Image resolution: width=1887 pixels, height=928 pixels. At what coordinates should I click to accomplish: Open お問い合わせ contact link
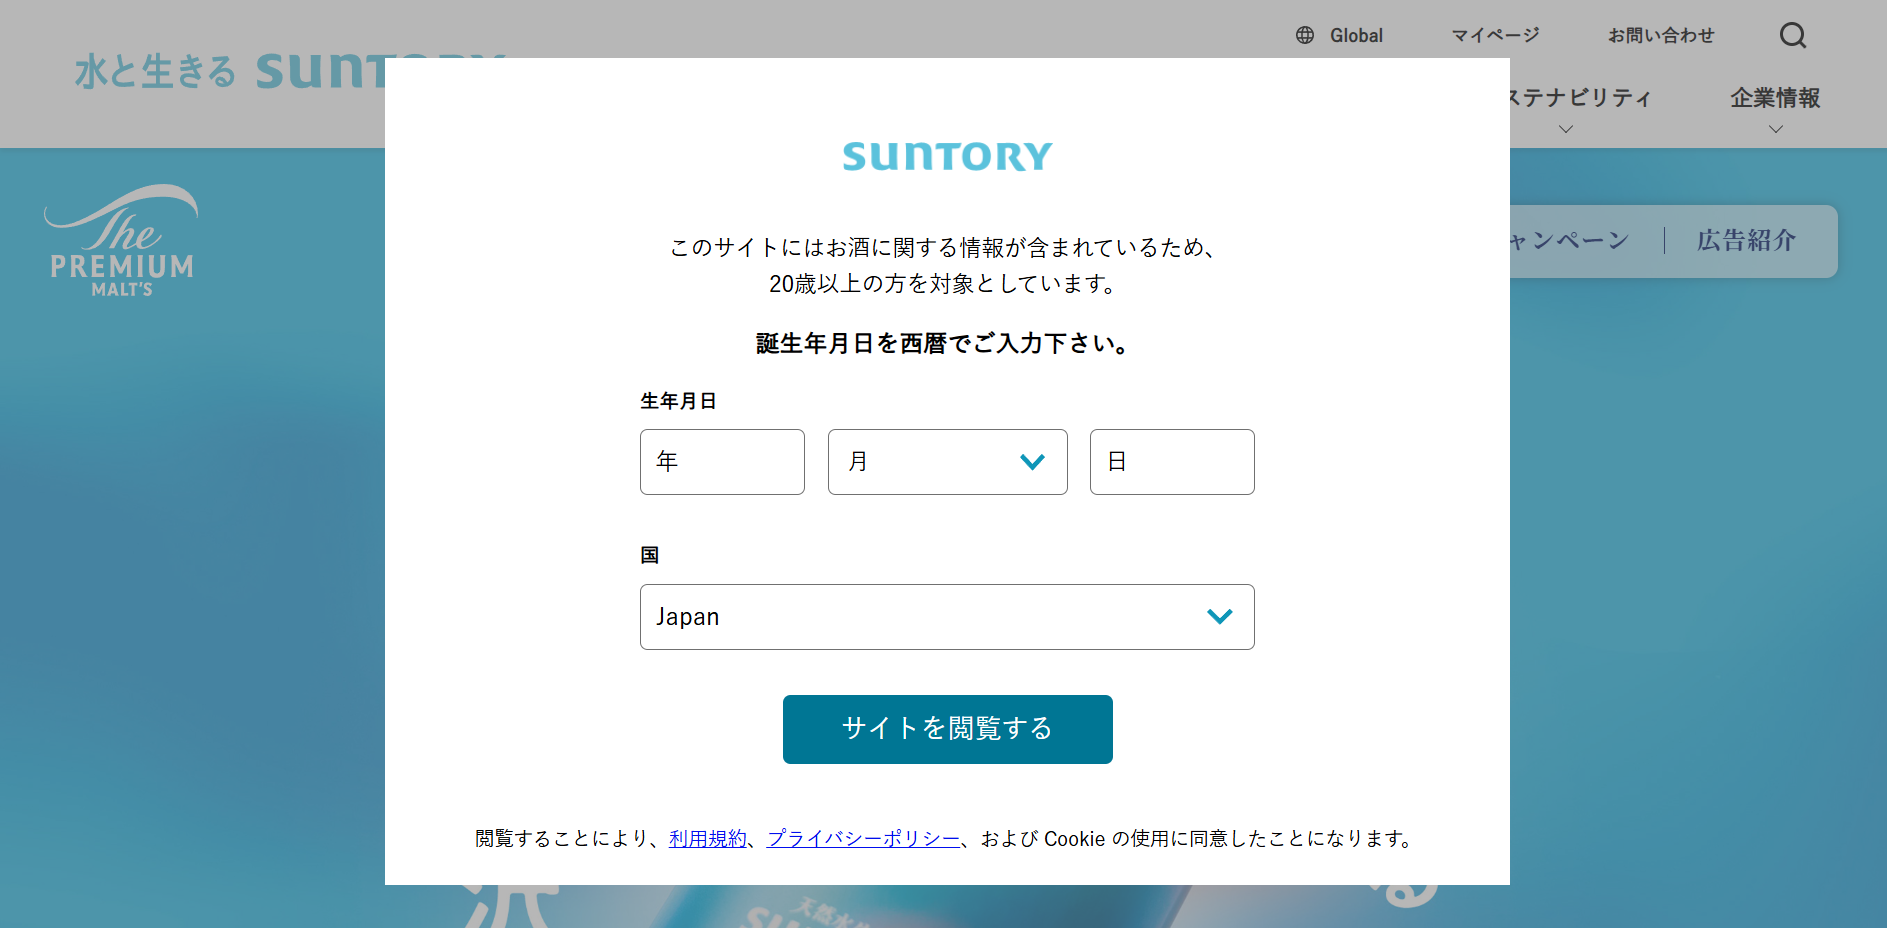(1661, 35)
